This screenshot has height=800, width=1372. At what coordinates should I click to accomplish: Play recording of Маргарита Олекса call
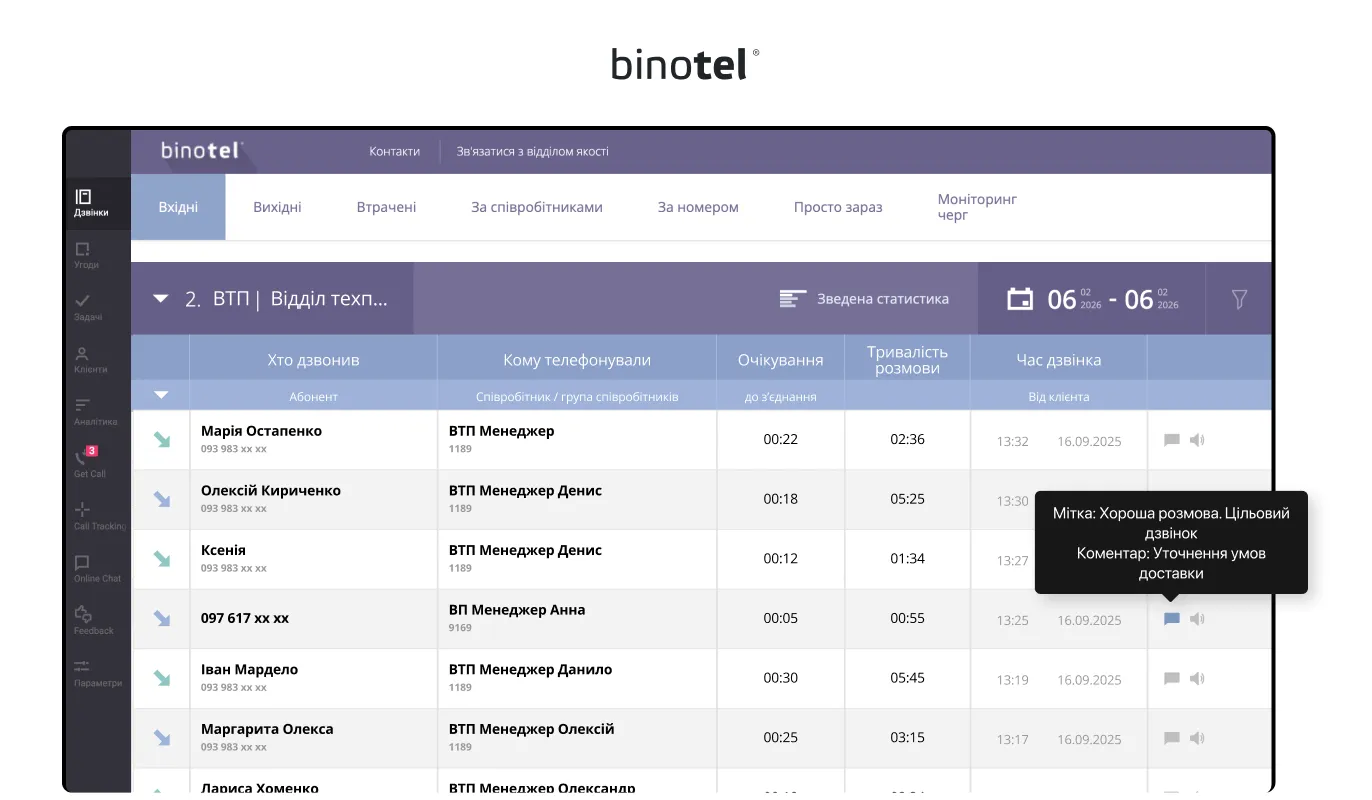pyautogui.click(x=1197, y=739)
